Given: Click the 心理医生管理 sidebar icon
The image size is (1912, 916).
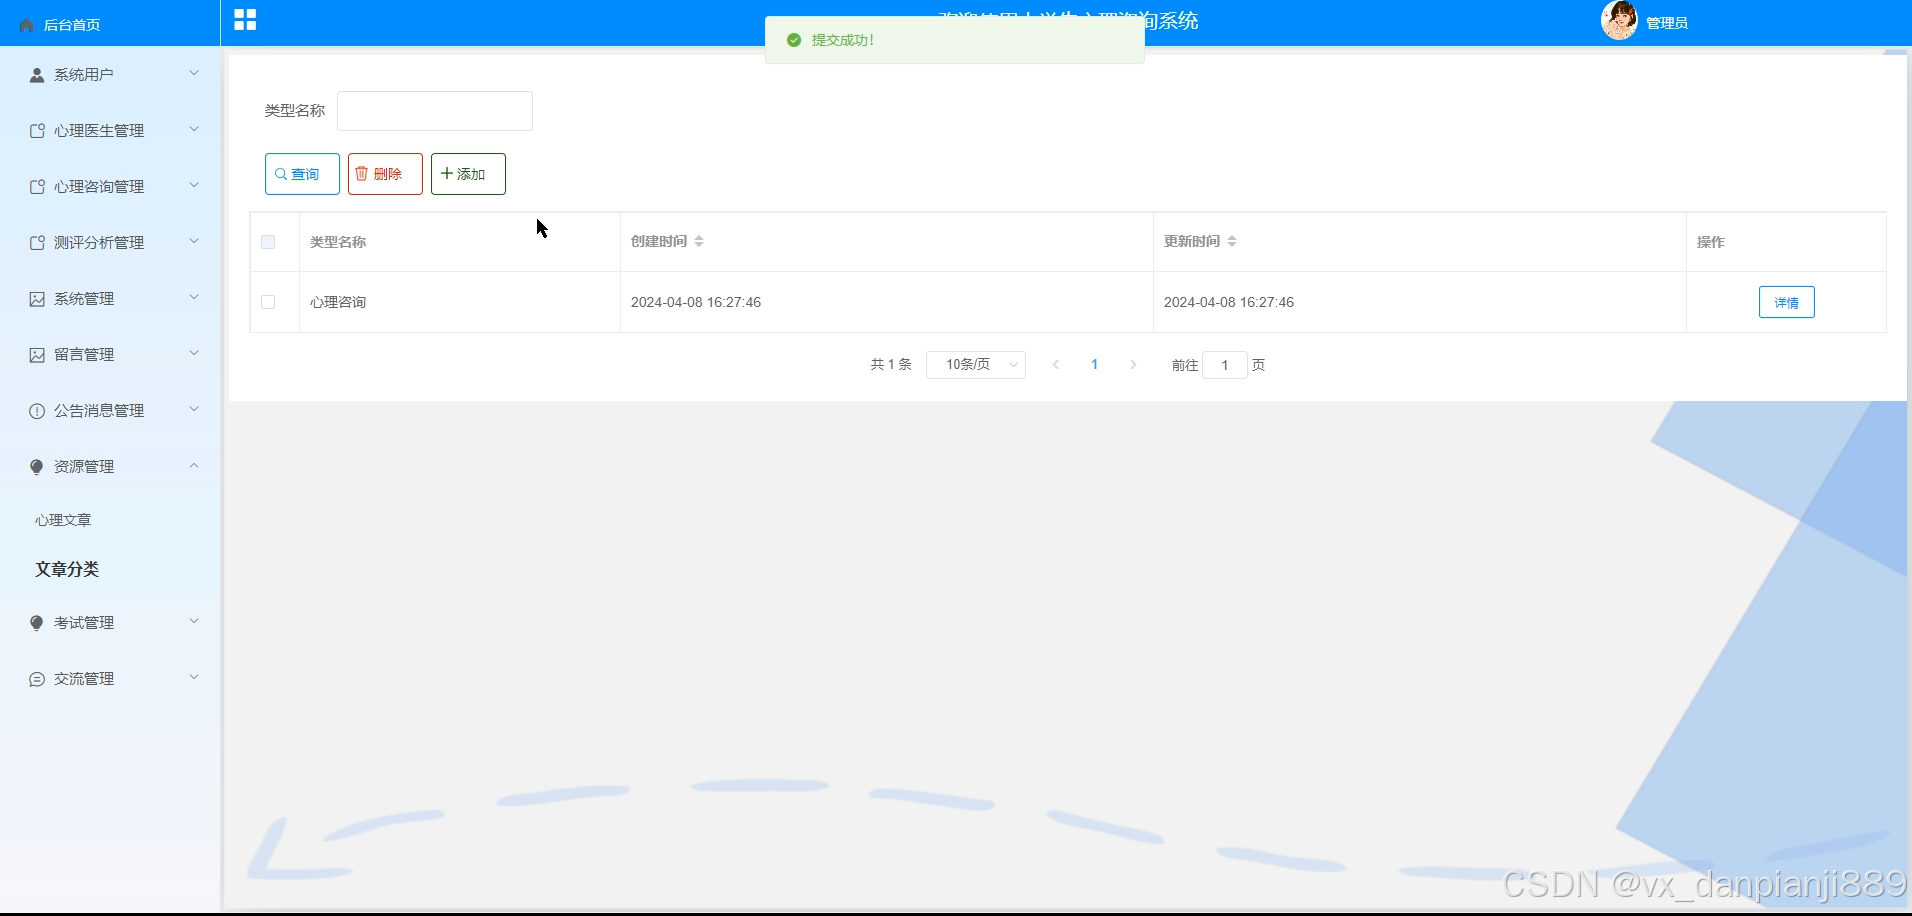Looking at the screenshot, I should (x=37, y=131).
